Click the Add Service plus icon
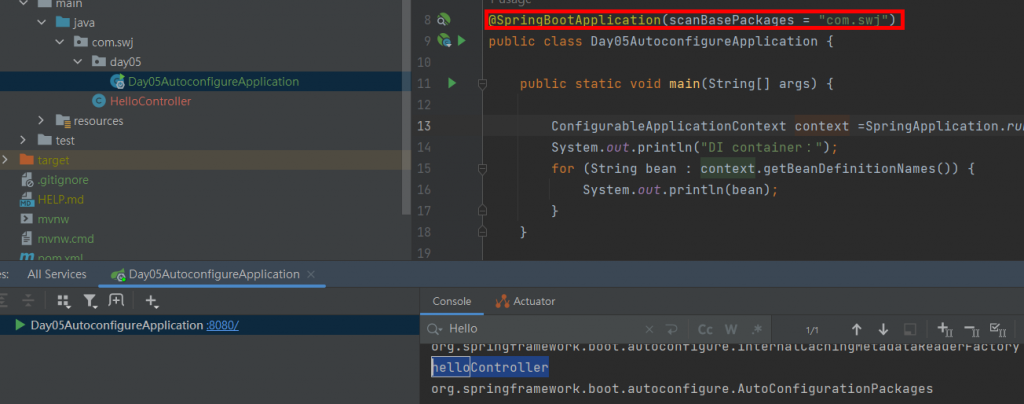The width and height of the screenshot is (1024, 404). click(x=152, y=301)
